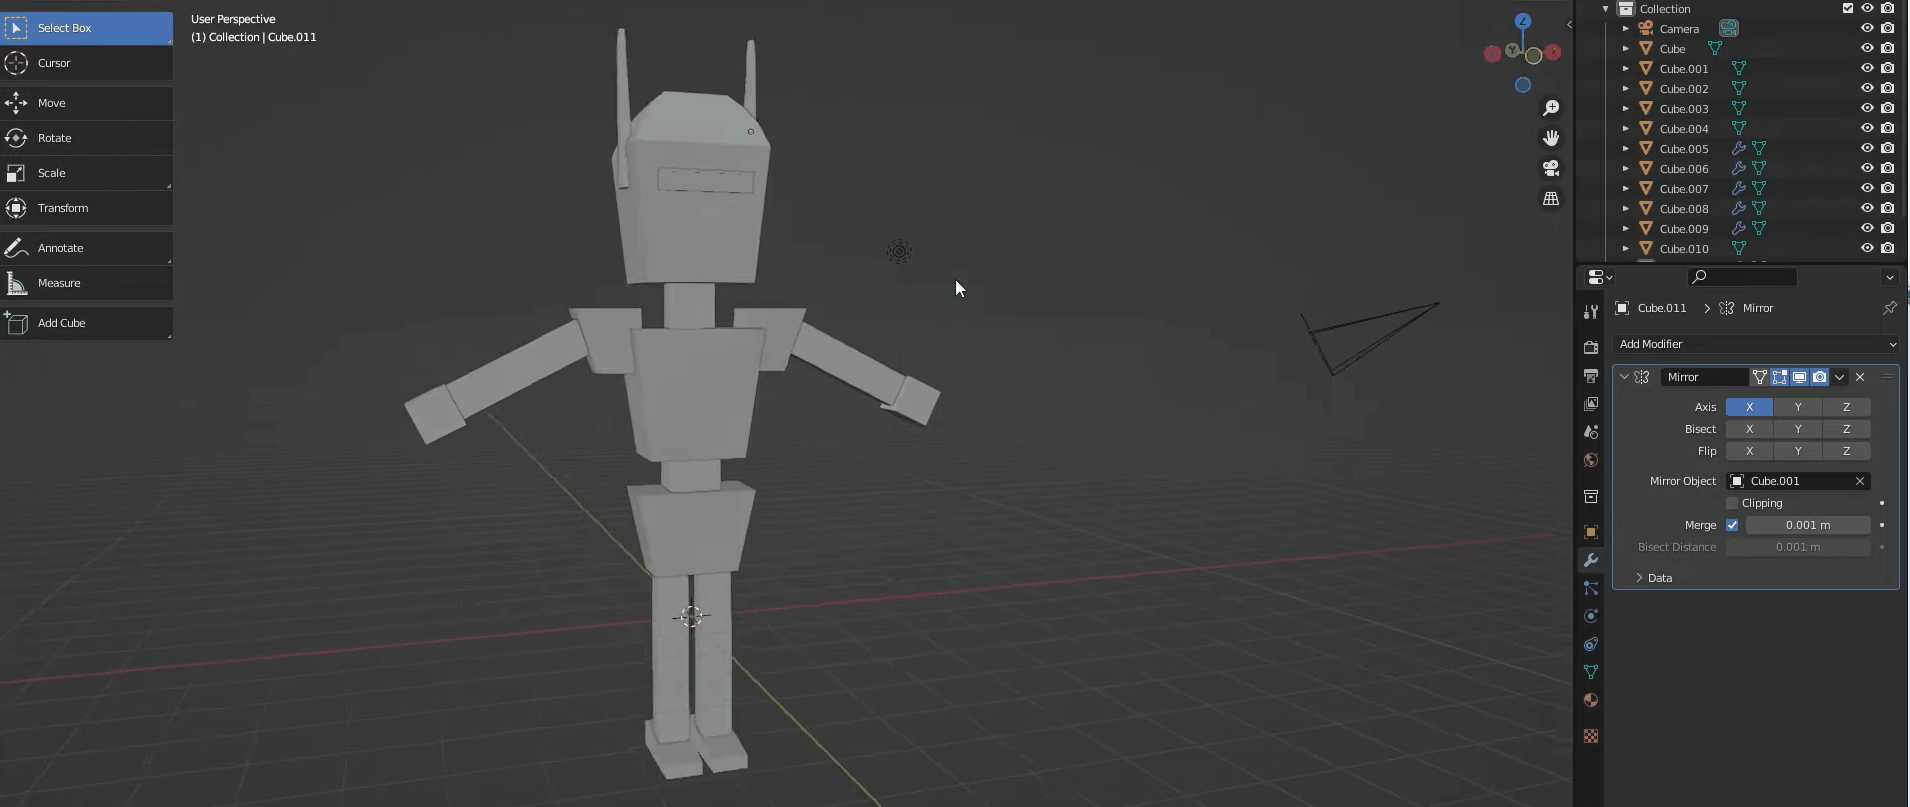Open the Object Data properties tab
The width and height of the screenshot is (1910, 807).
[1591, 672]
